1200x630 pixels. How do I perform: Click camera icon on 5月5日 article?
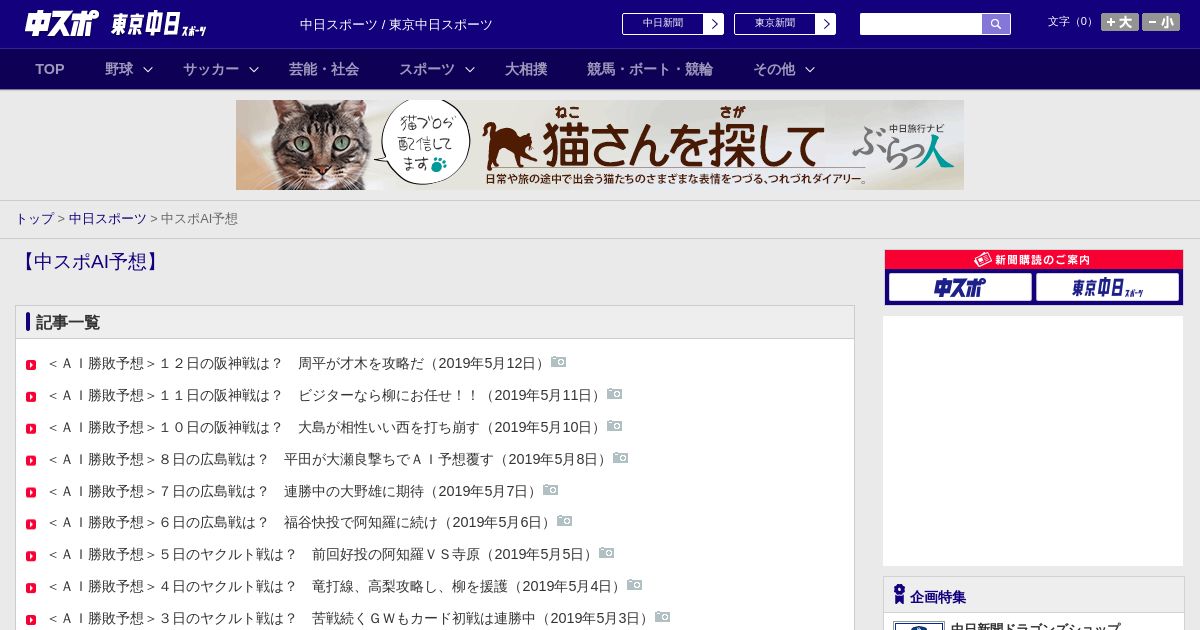pyautogui.click(x=606, y=553)
